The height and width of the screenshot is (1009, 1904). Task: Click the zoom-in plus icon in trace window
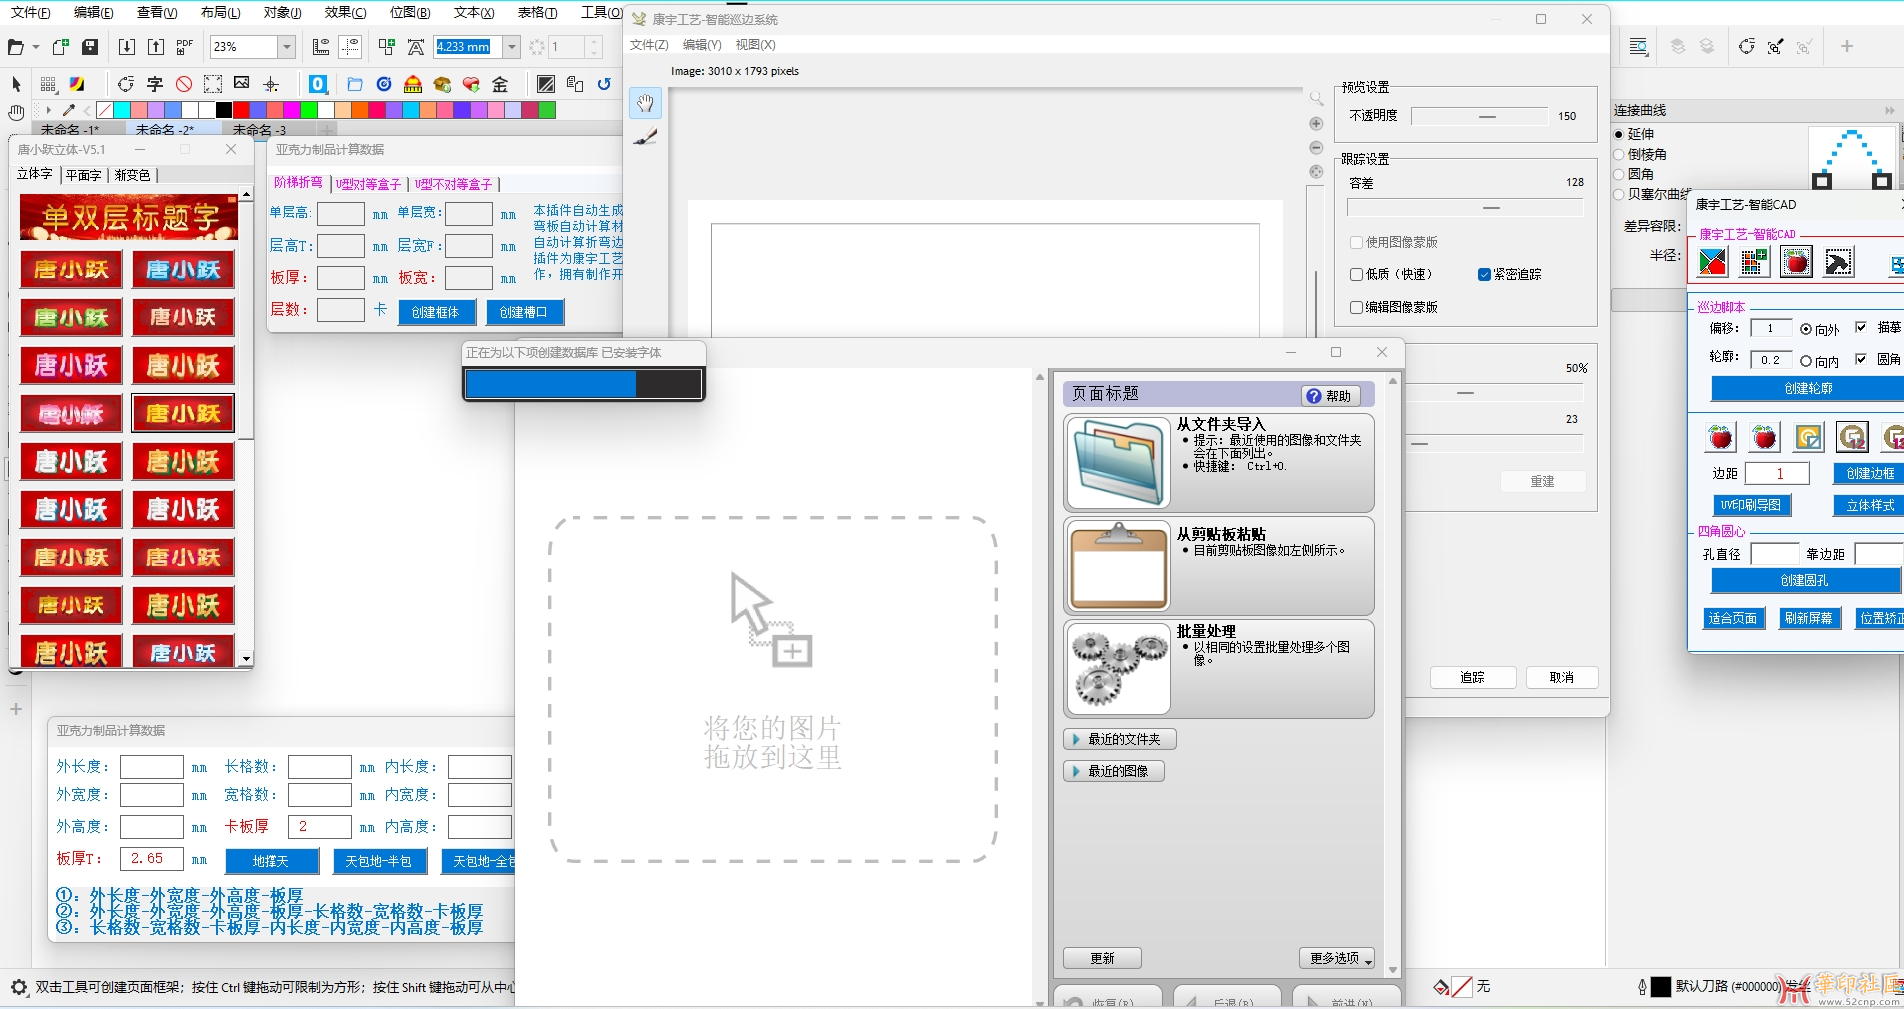pyautogui.click(x=1316, y=124)
